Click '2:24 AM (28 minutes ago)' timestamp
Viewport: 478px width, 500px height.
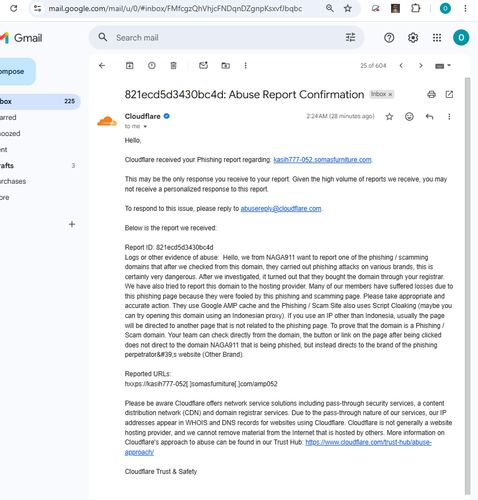coord(340,116)
